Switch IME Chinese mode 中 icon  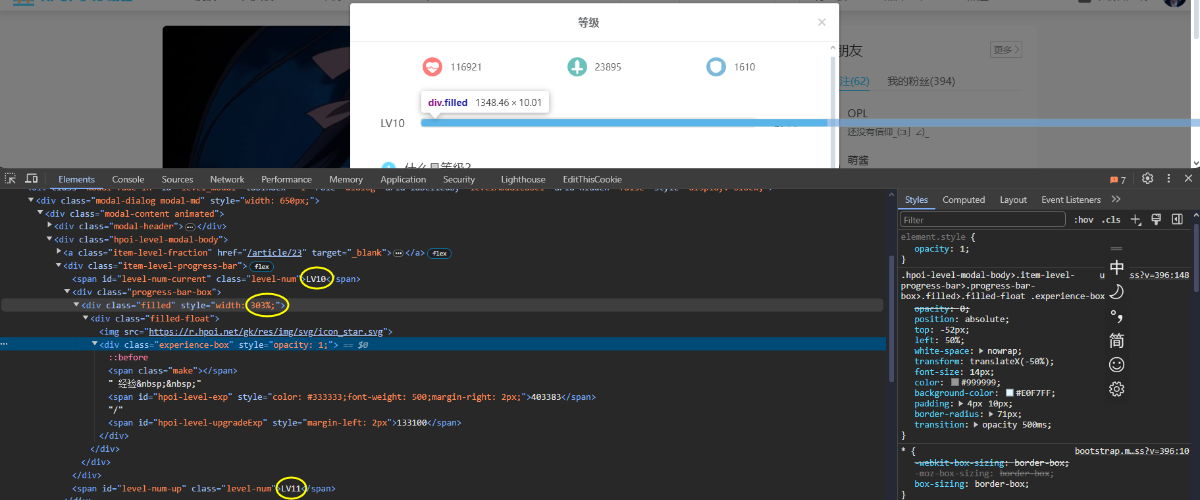(x=1117, y=269)
